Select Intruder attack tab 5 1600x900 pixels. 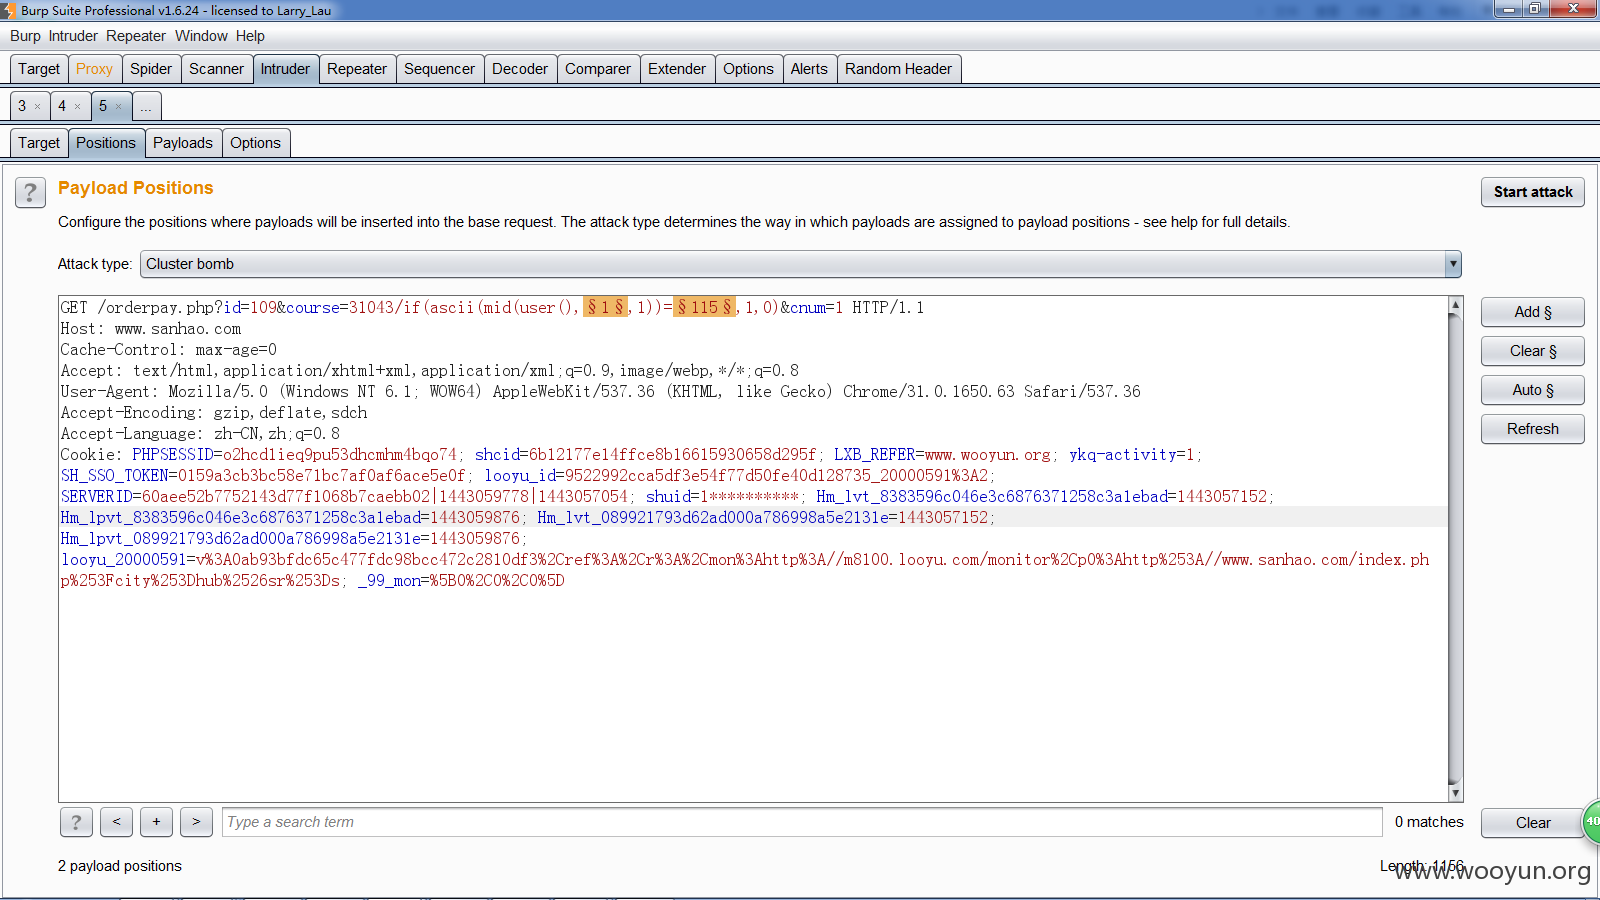point(102,106)
